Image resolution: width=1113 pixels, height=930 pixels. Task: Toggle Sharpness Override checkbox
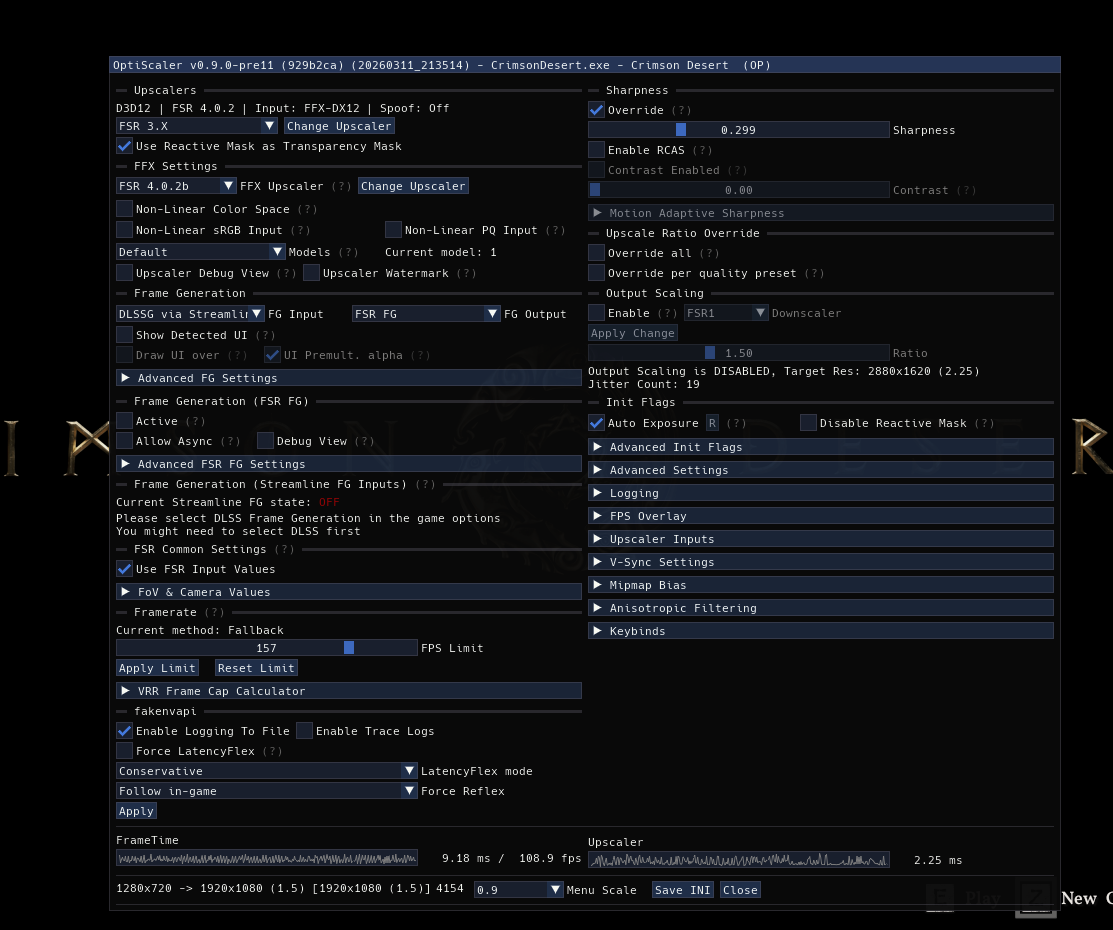[x=596, y=109]
